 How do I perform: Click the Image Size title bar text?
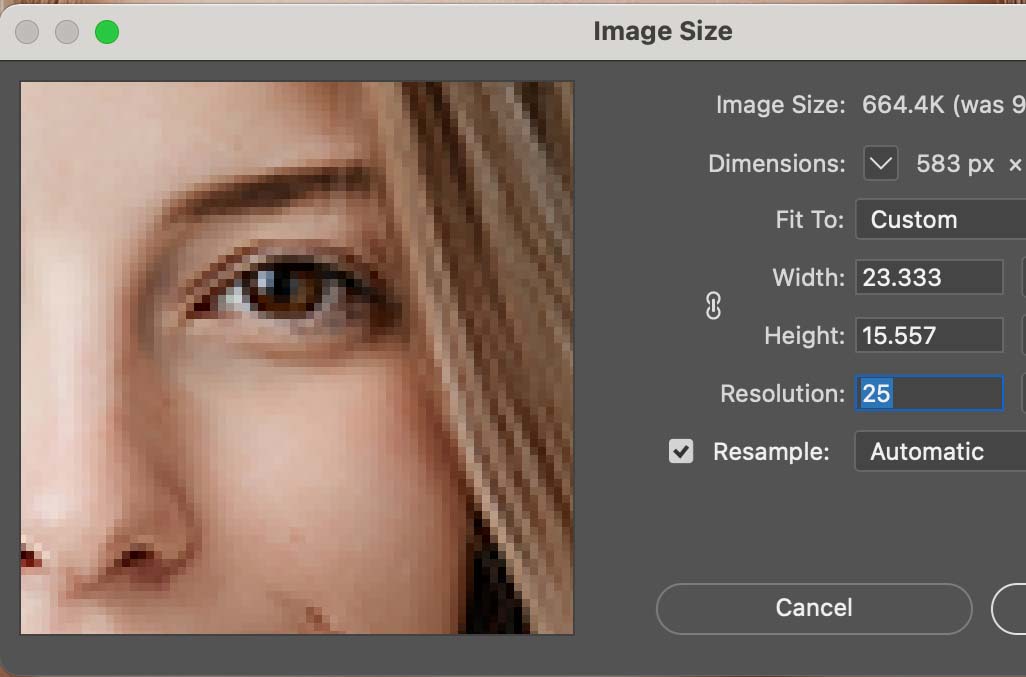(x=662, y=31)
